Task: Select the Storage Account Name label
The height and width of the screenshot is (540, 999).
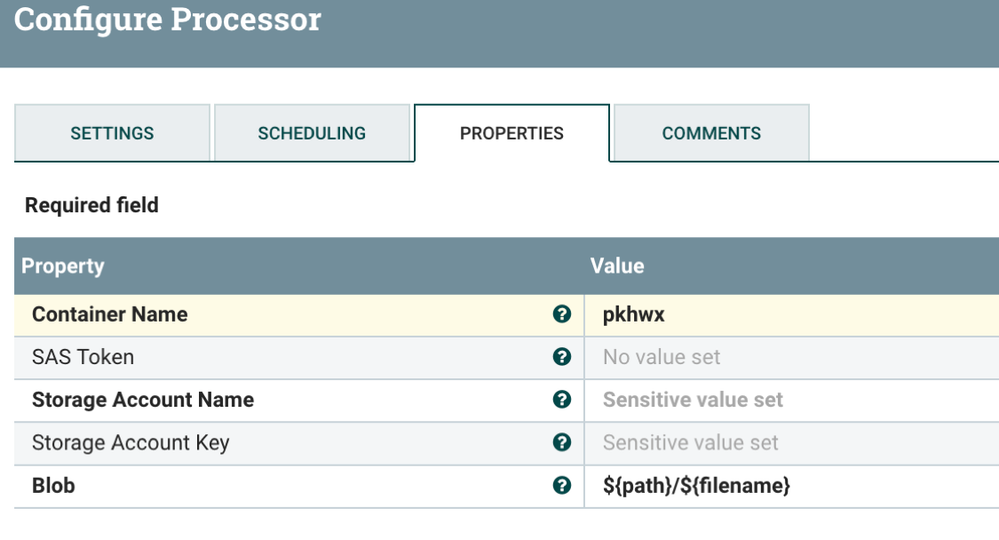Action: [x=143, y=400]
